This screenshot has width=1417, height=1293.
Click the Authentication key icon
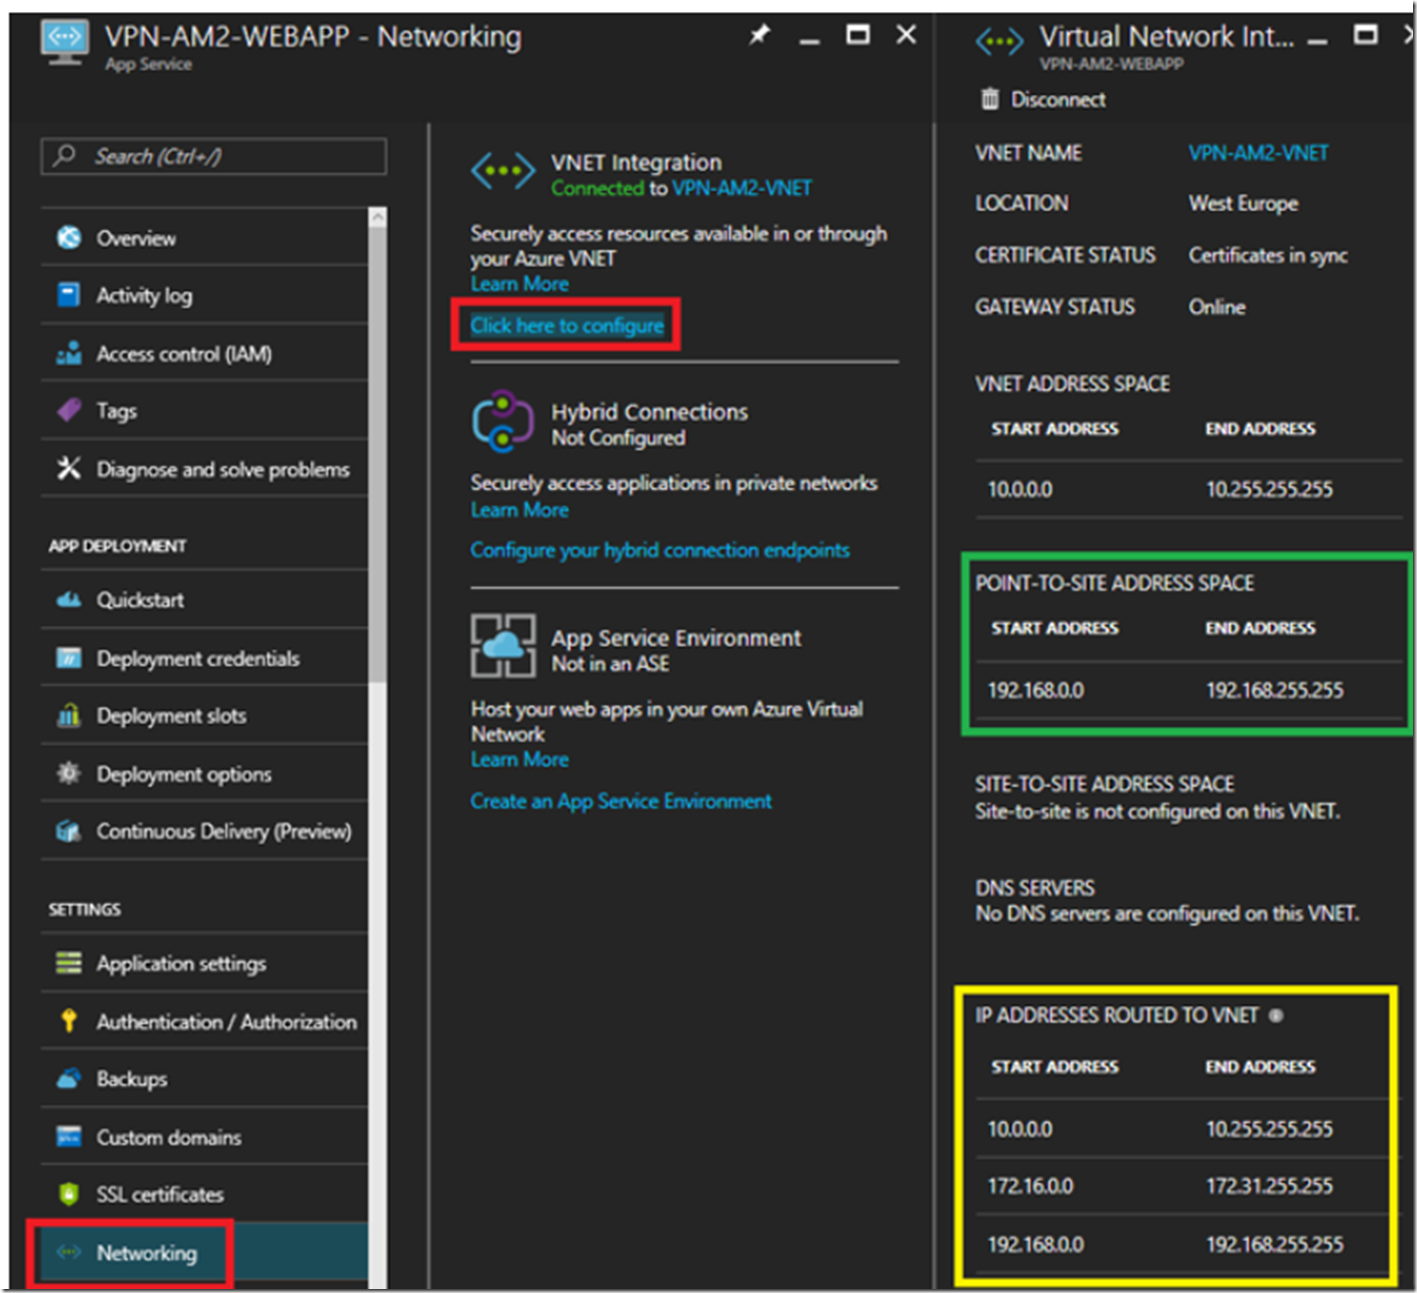point(69,1021)
